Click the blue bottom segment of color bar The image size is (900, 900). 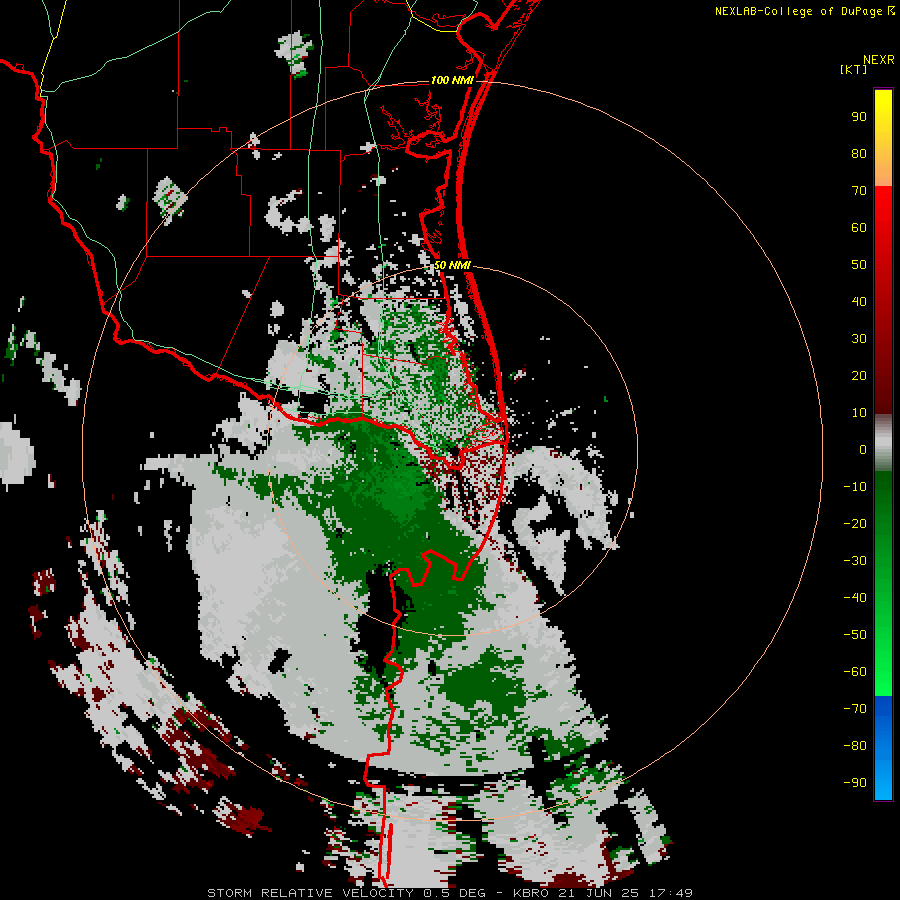(883, 748)
